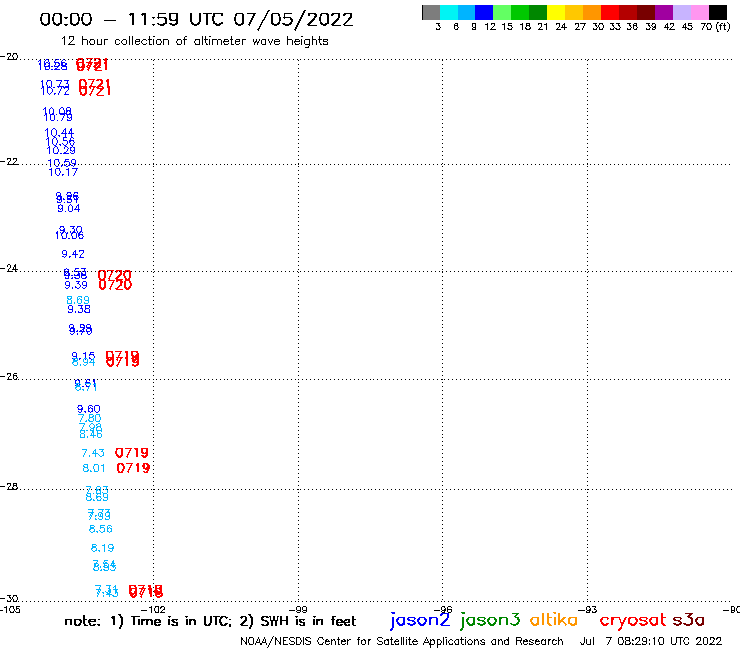Viewport: 740px width, 650px height.
Task: Click the -93 longitude axis label
Action: point(587,609)
